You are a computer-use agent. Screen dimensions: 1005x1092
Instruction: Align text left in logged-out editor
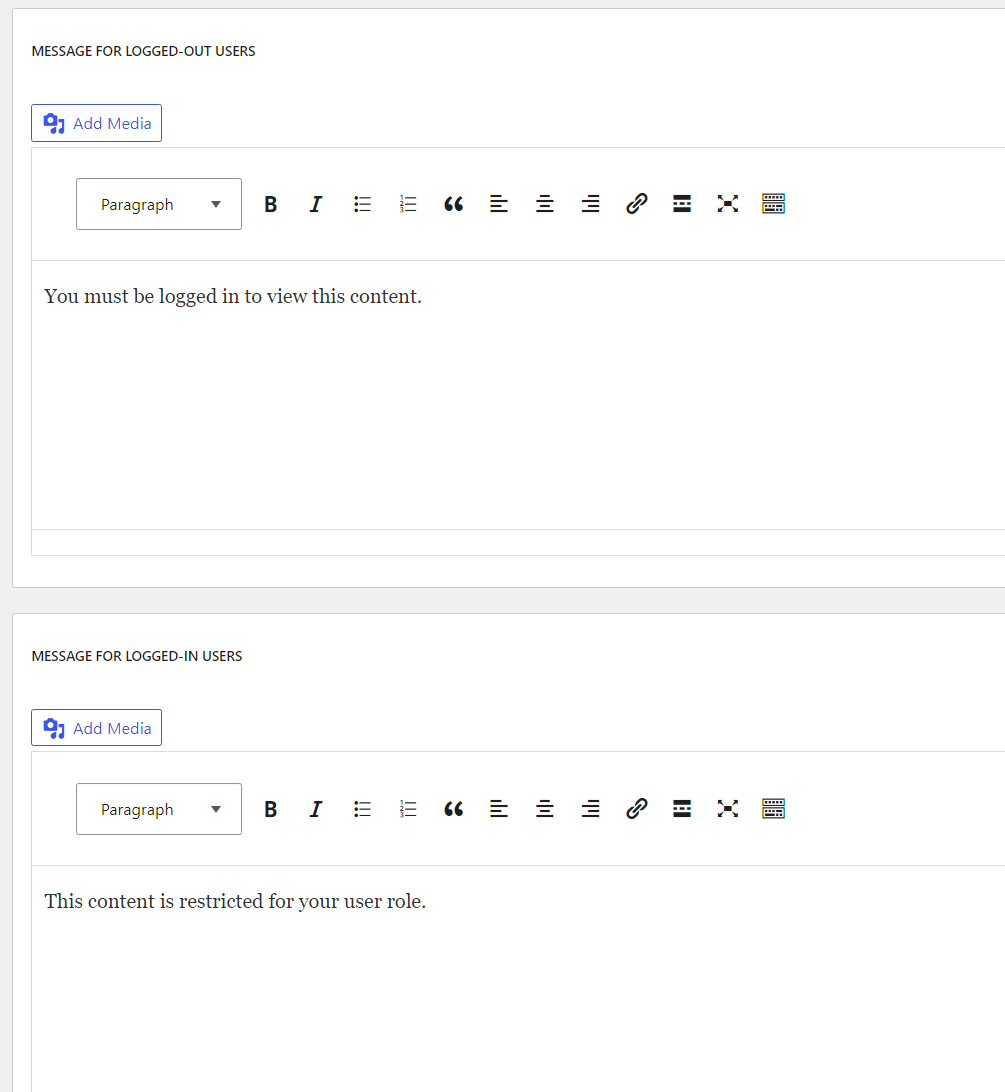(x=499, y=204)
